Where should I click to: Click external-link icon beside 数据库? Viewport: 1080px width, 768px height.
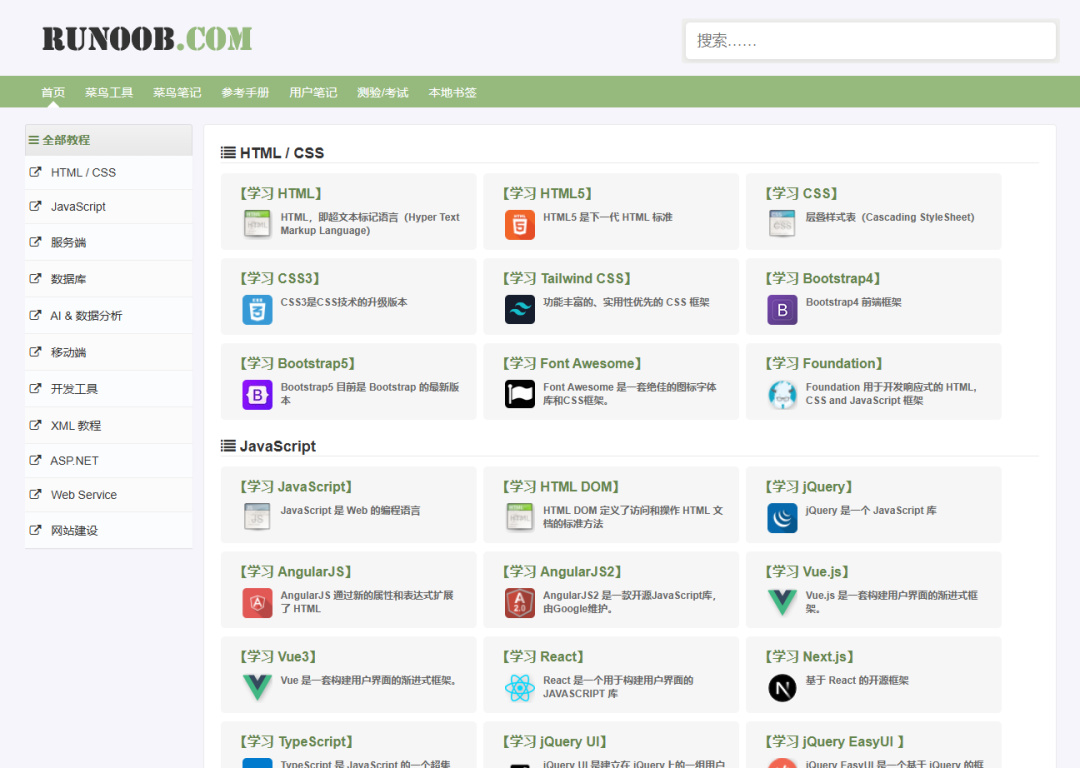35,278
